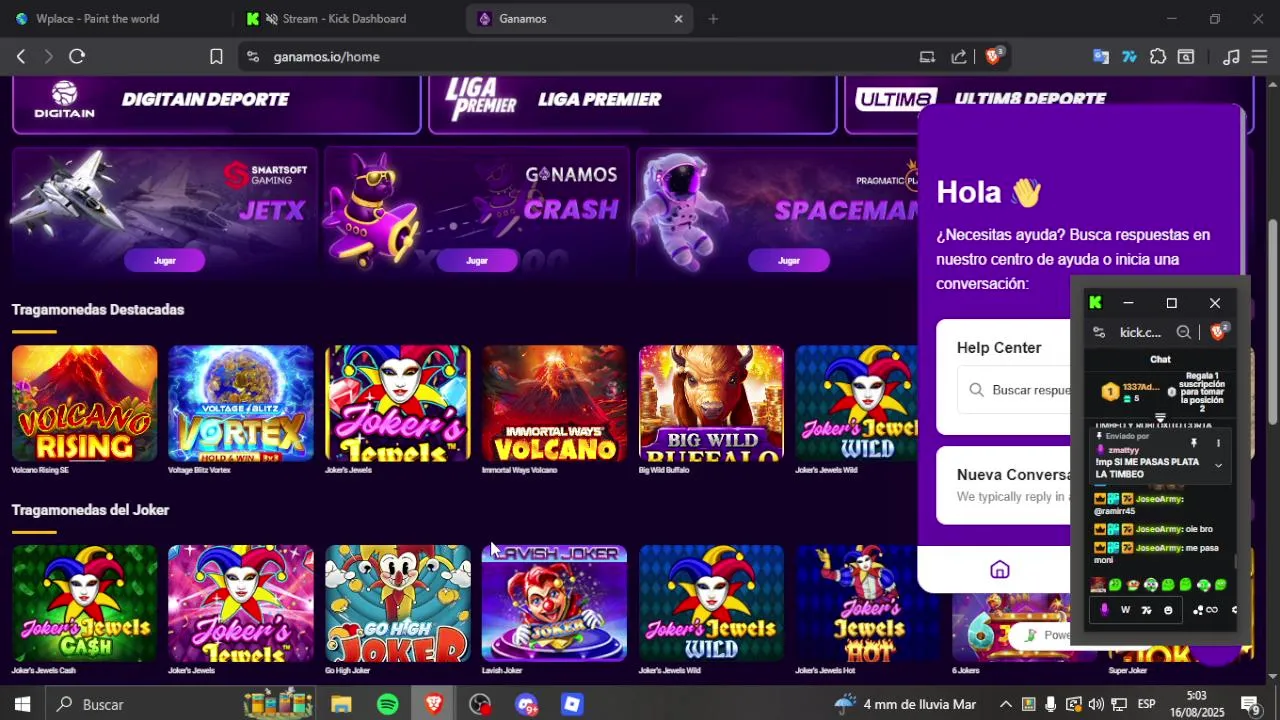
Task: Open a new browser tab
Action: pyautogui.click(x=713, y=19)
